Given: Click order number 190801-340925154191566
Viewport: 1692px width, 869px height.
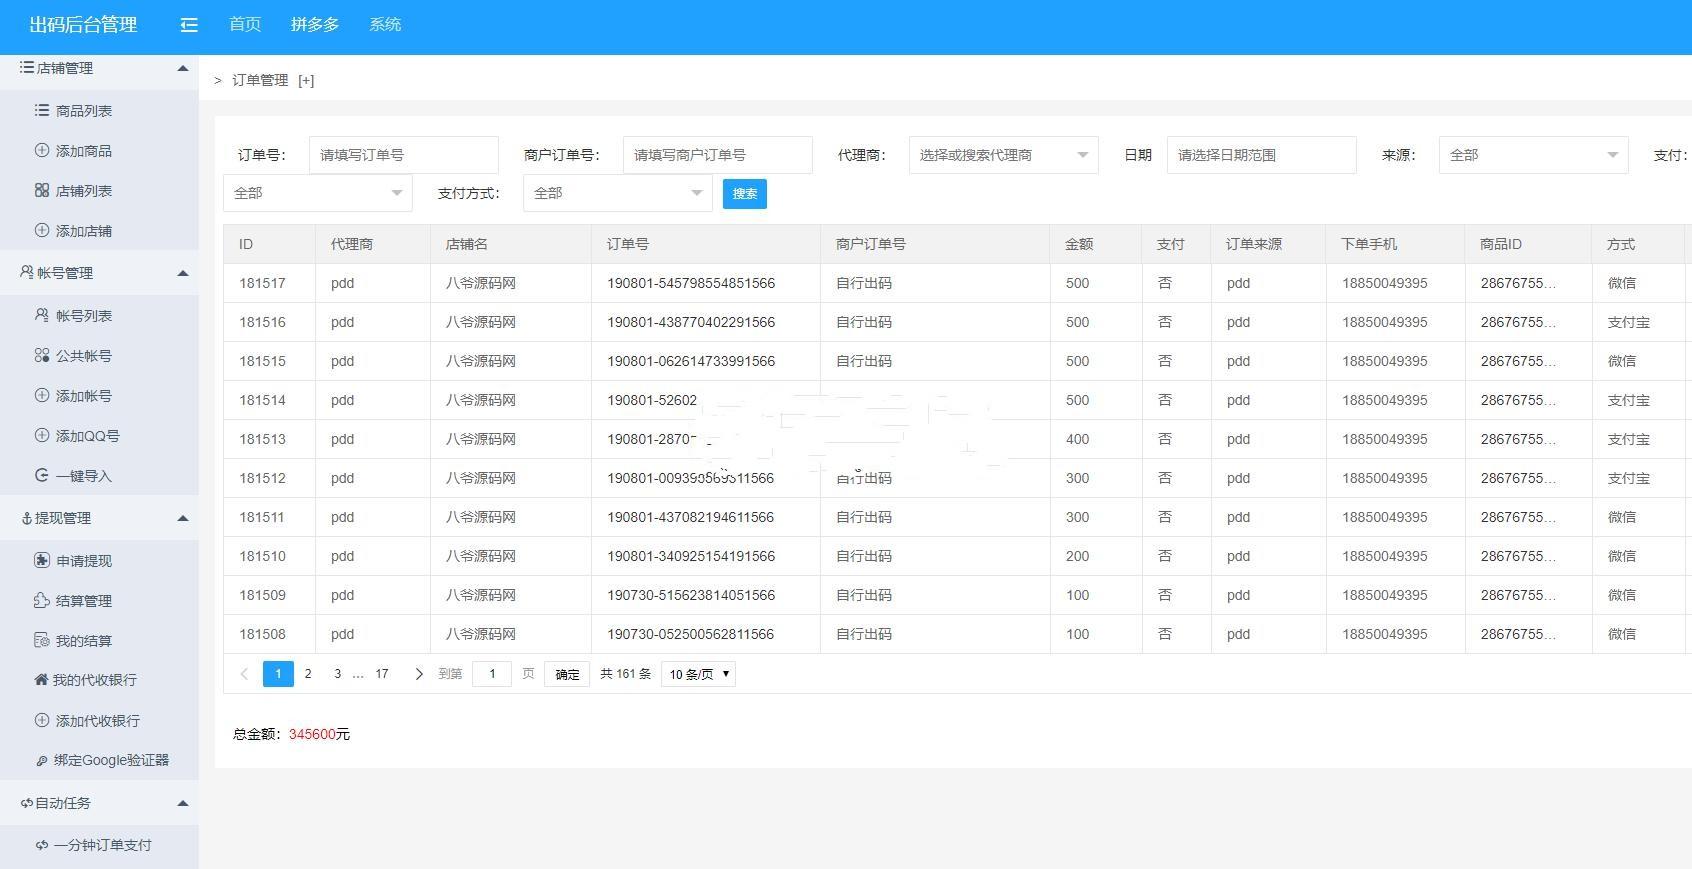Looking at the screenshot, I should point(691,557).
